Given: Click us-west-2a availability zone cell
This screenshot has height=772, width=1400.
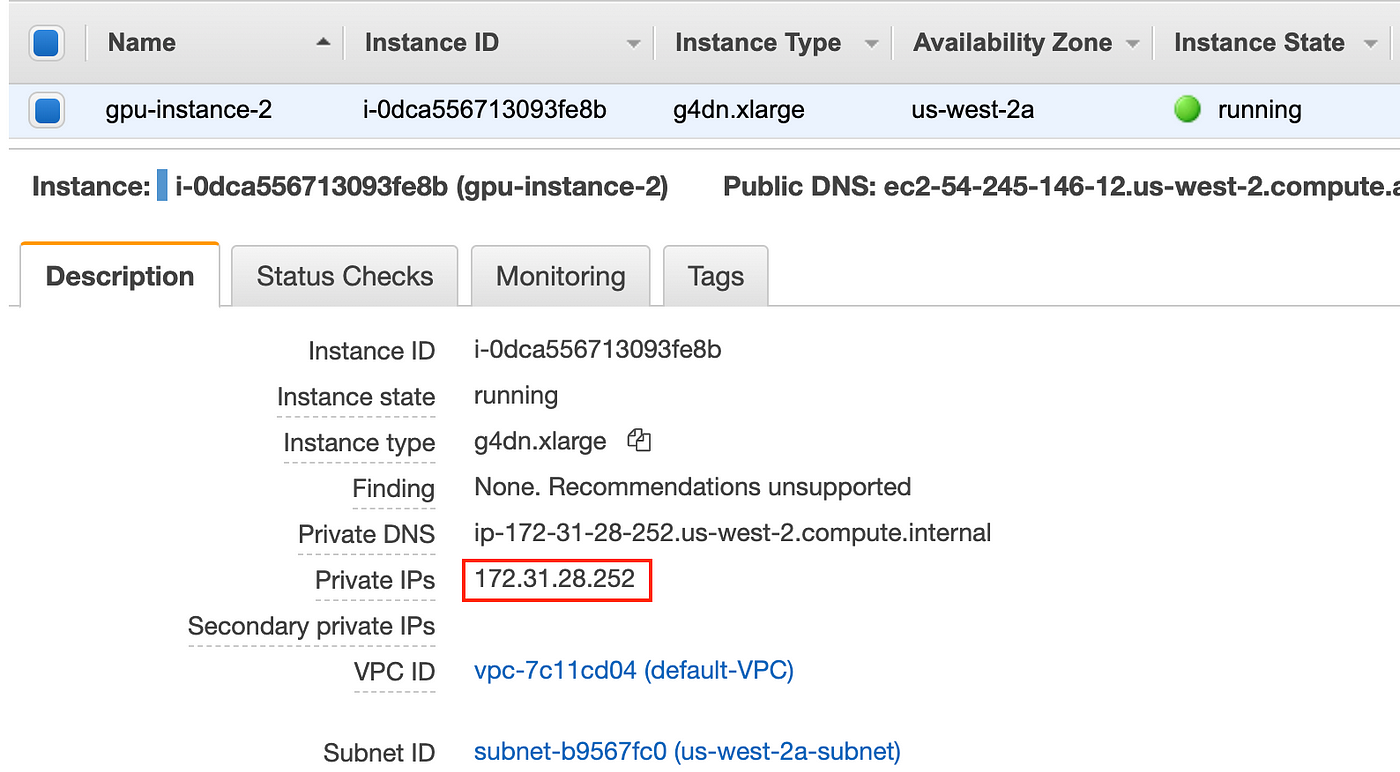Looking at the screenshot, I should point(973,110).
